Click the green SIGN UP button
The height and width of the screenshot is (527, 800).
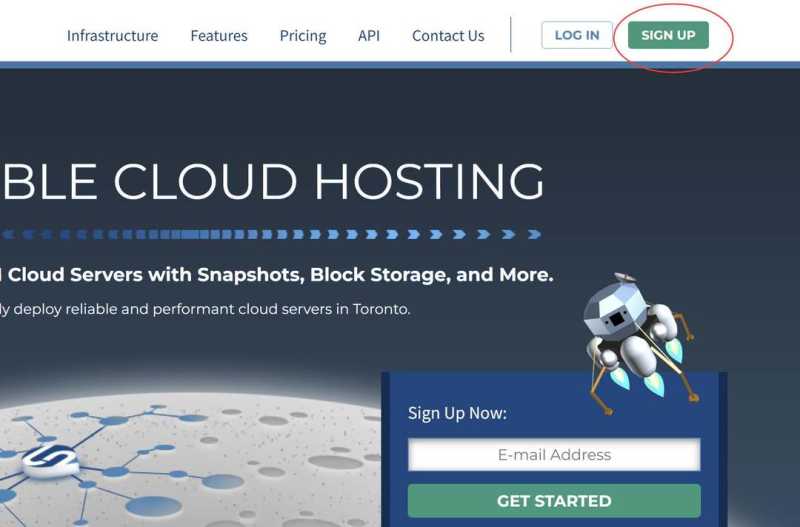(x=668, y=35)
